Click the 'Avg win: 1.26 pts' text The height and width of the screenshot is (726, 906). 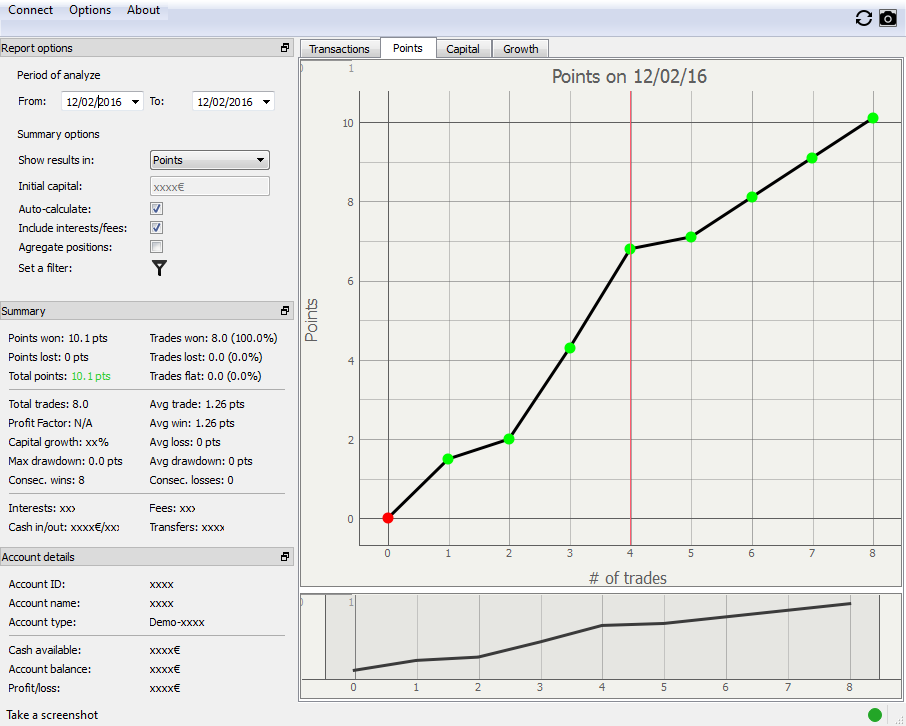pyautogui.click(x=192, y=423)
